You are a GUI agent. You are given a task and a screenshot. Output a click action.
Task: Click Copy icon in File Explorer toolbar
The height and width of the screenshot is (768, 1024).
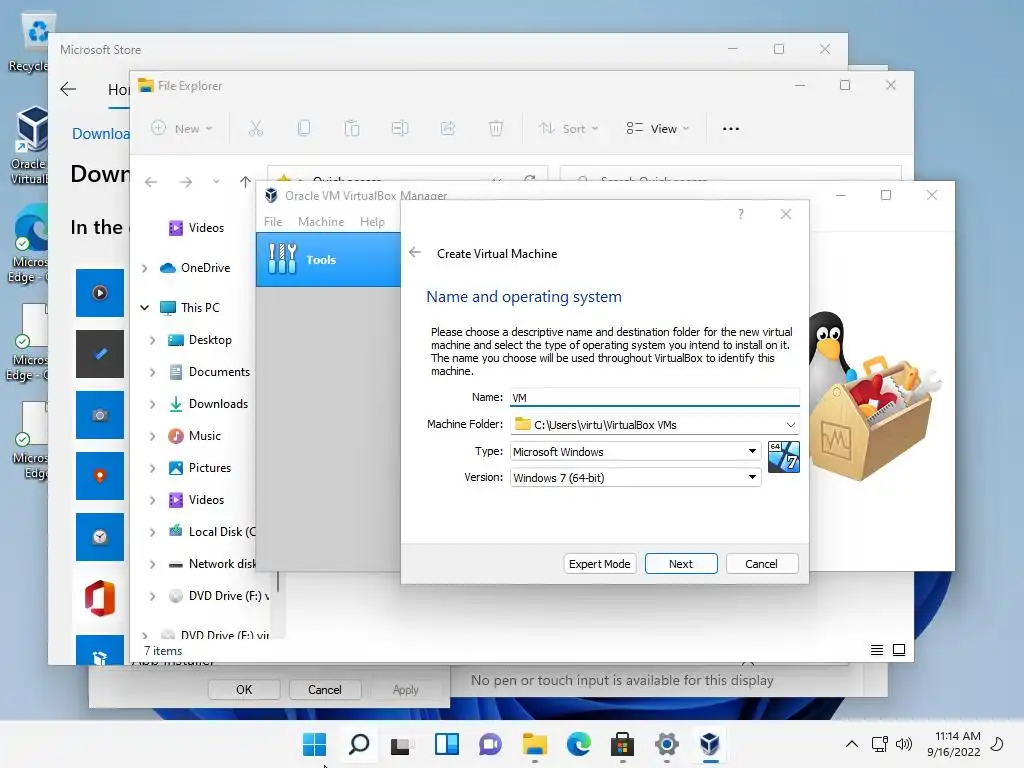pyautogui.click(x=304, y=129)
